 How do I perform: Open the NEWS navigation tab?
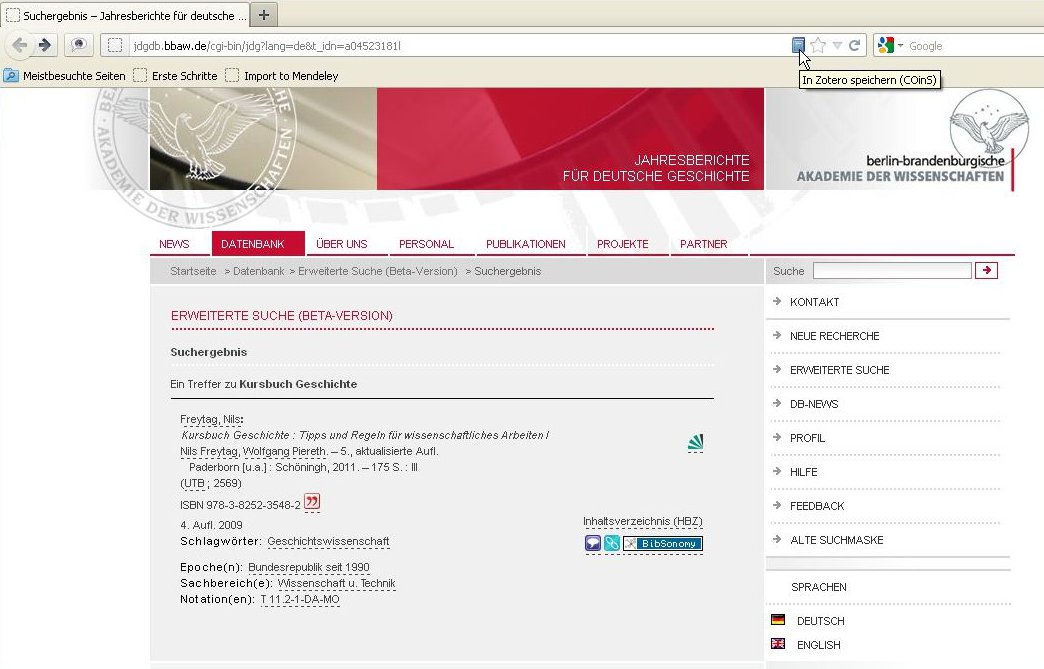[x=174, y=244]
